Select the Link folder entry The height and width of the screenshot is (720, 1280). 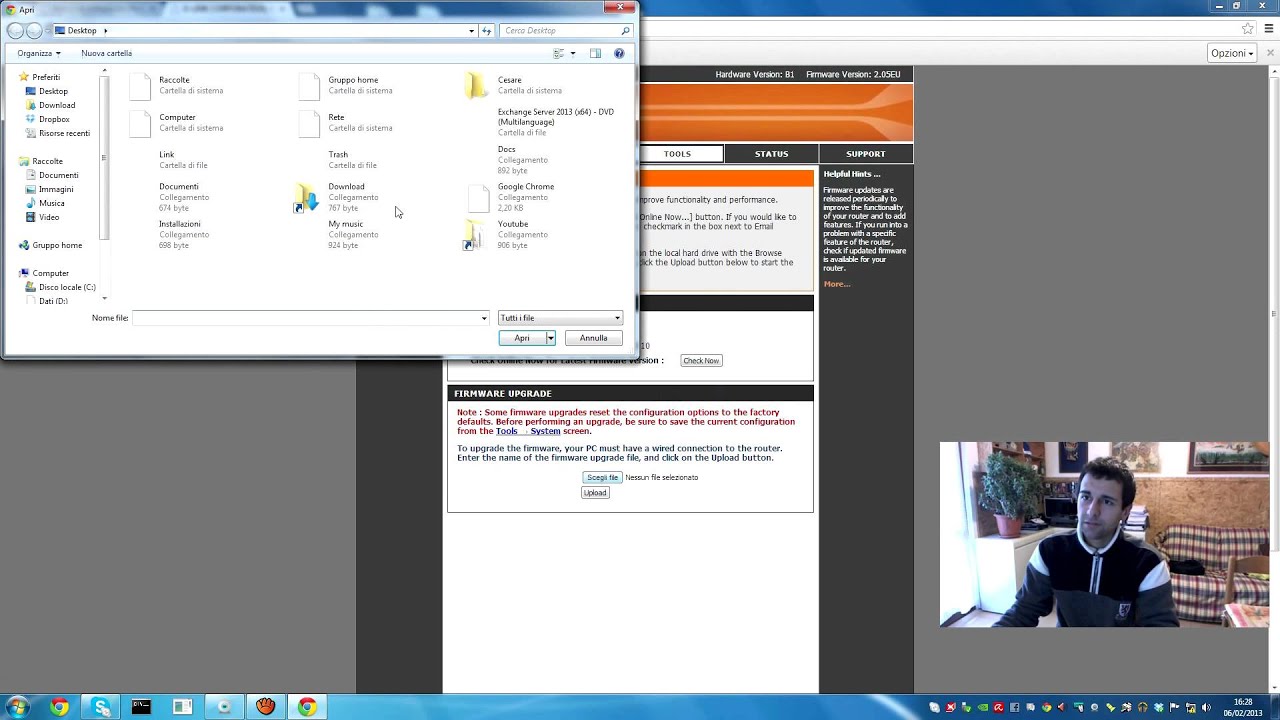185,160
